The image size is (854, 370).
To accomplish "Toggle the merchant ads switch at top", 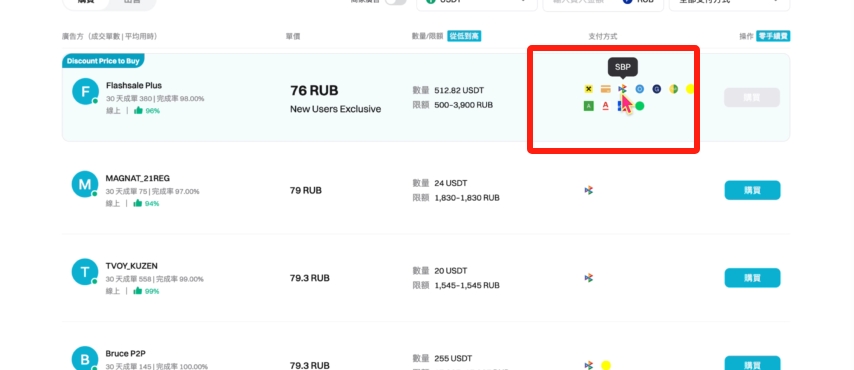I will click(x=395, y=2).
